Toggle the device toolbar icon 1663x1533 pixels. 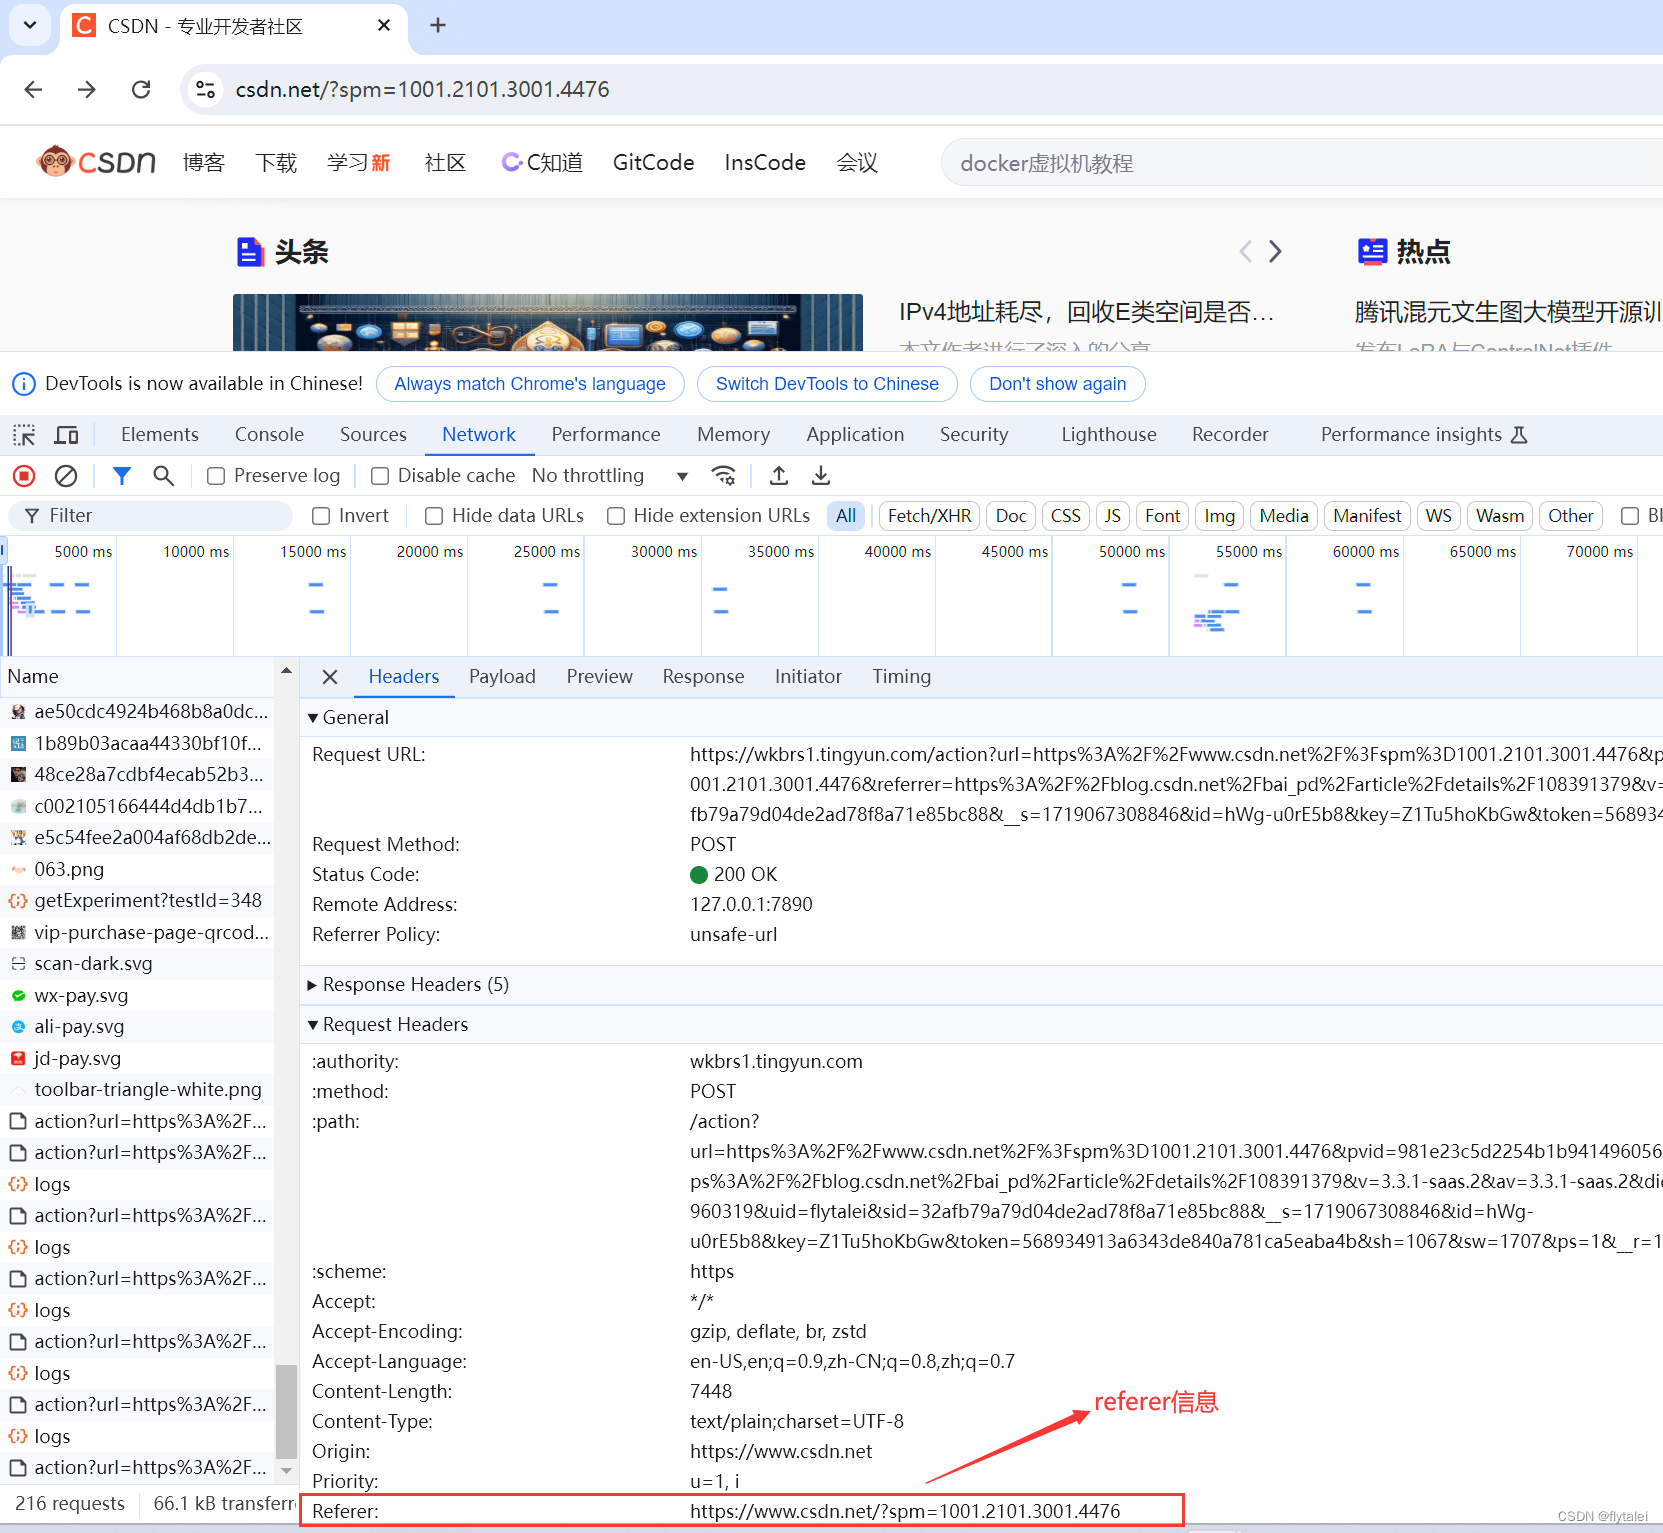point(66,435)
